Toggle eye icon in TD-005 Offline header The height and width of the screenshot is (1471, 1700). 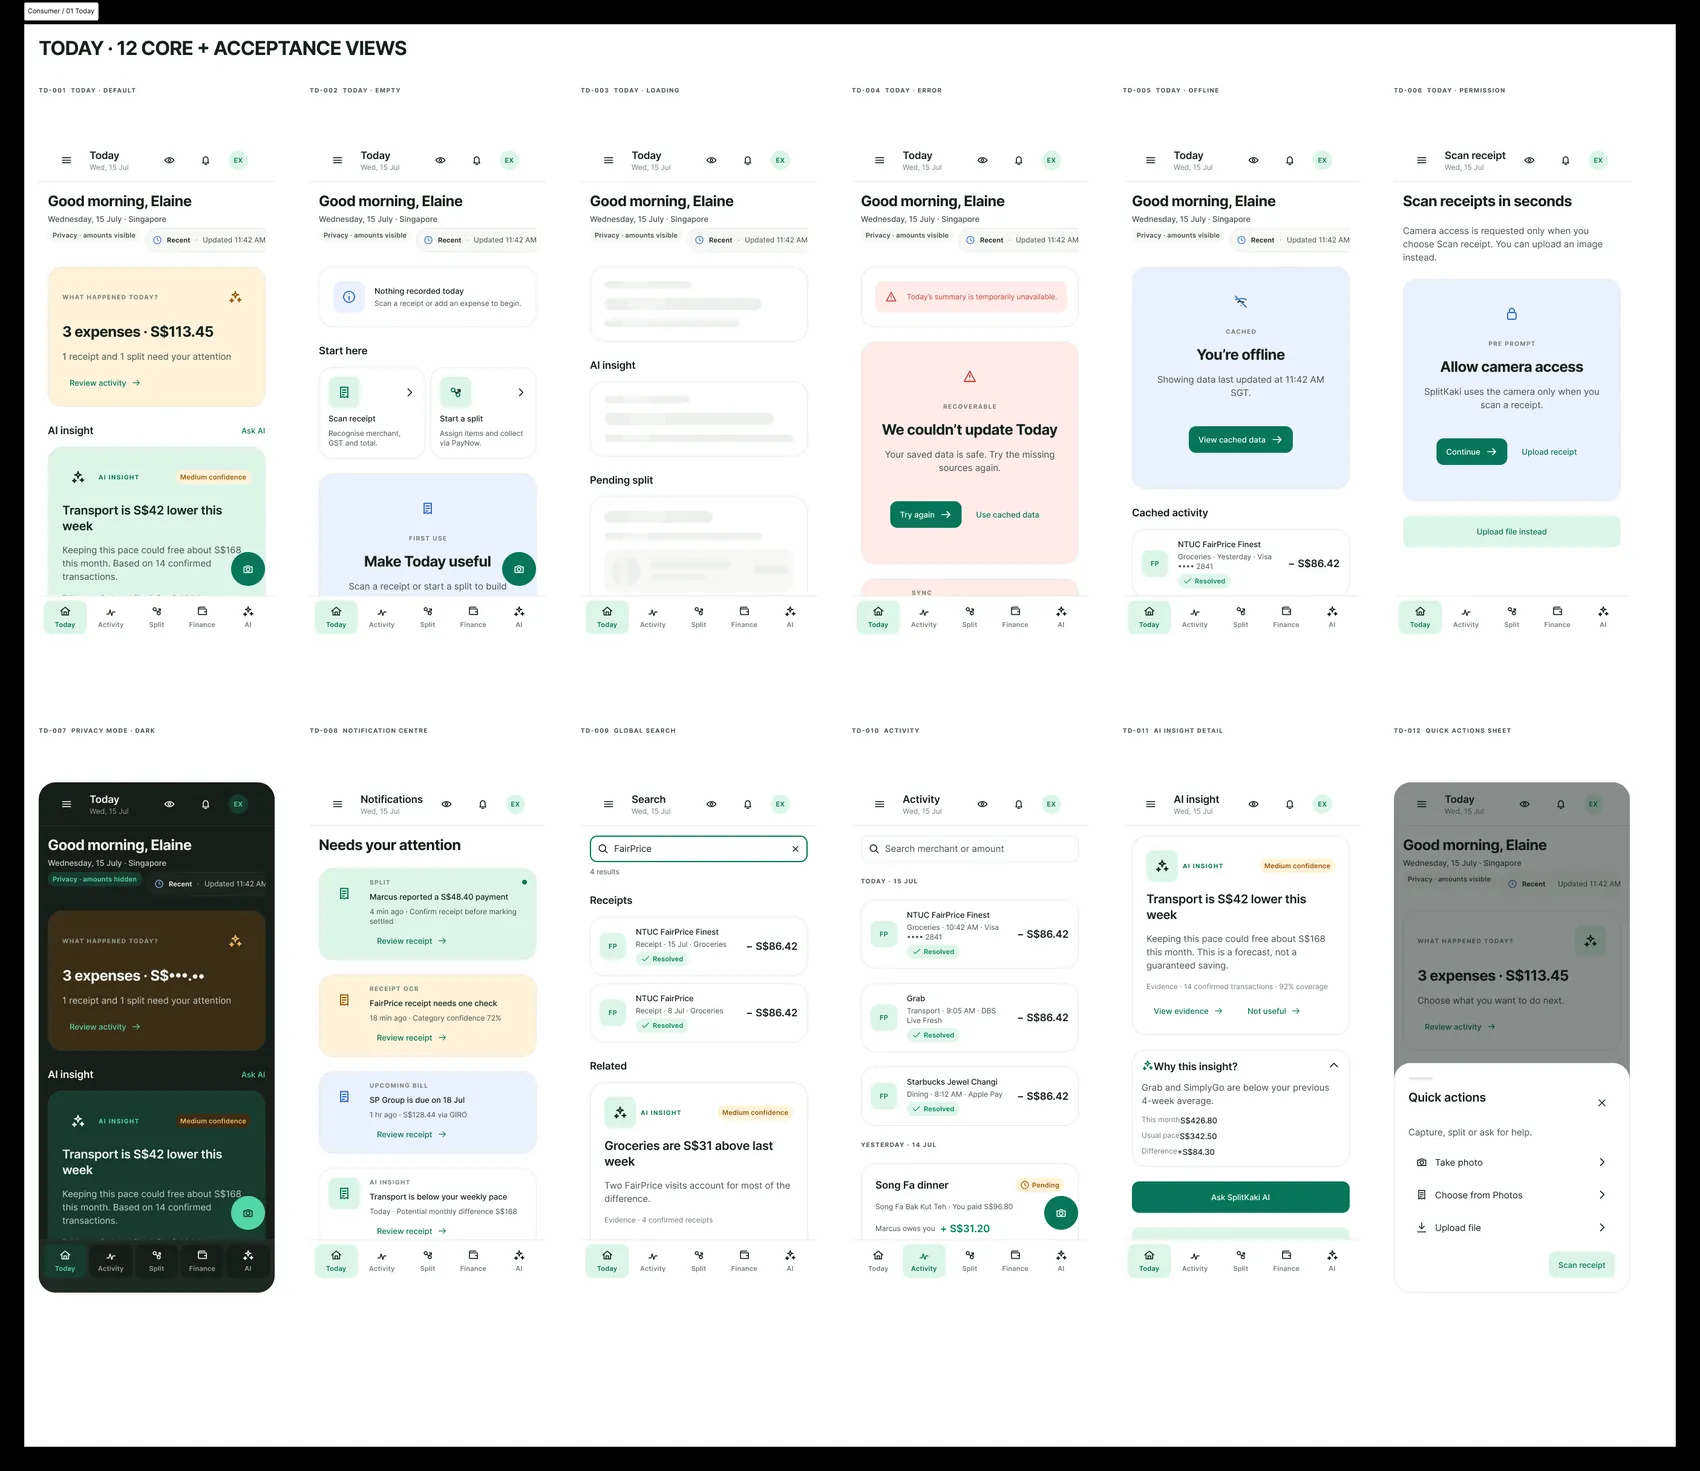coord(1253,160)
